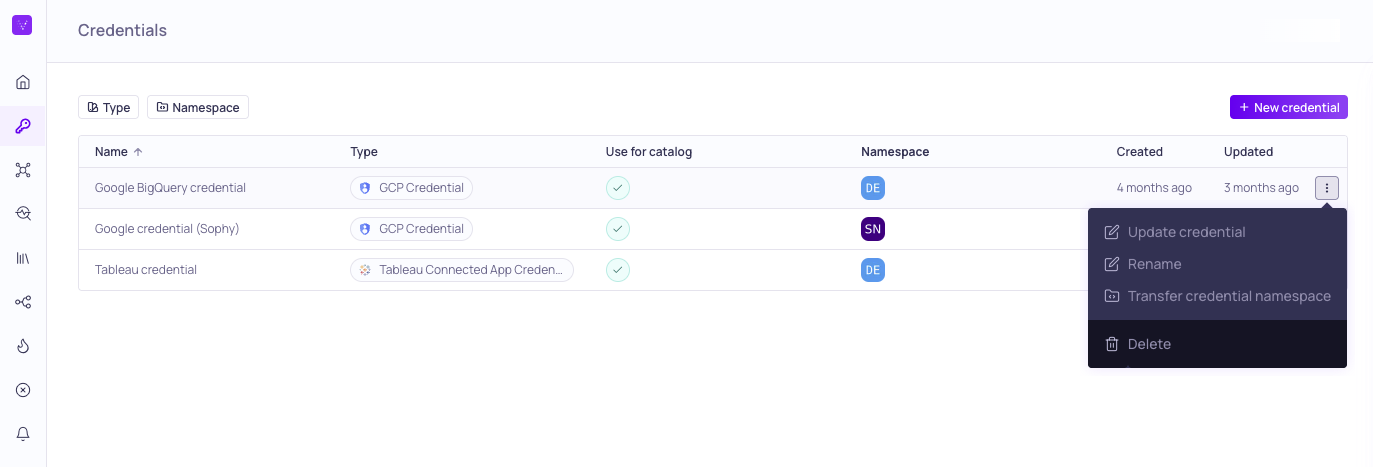The height and width of the screenshot is (467, 1373).
Task: Open the library books sidebar icon
Action: [23, 258]
